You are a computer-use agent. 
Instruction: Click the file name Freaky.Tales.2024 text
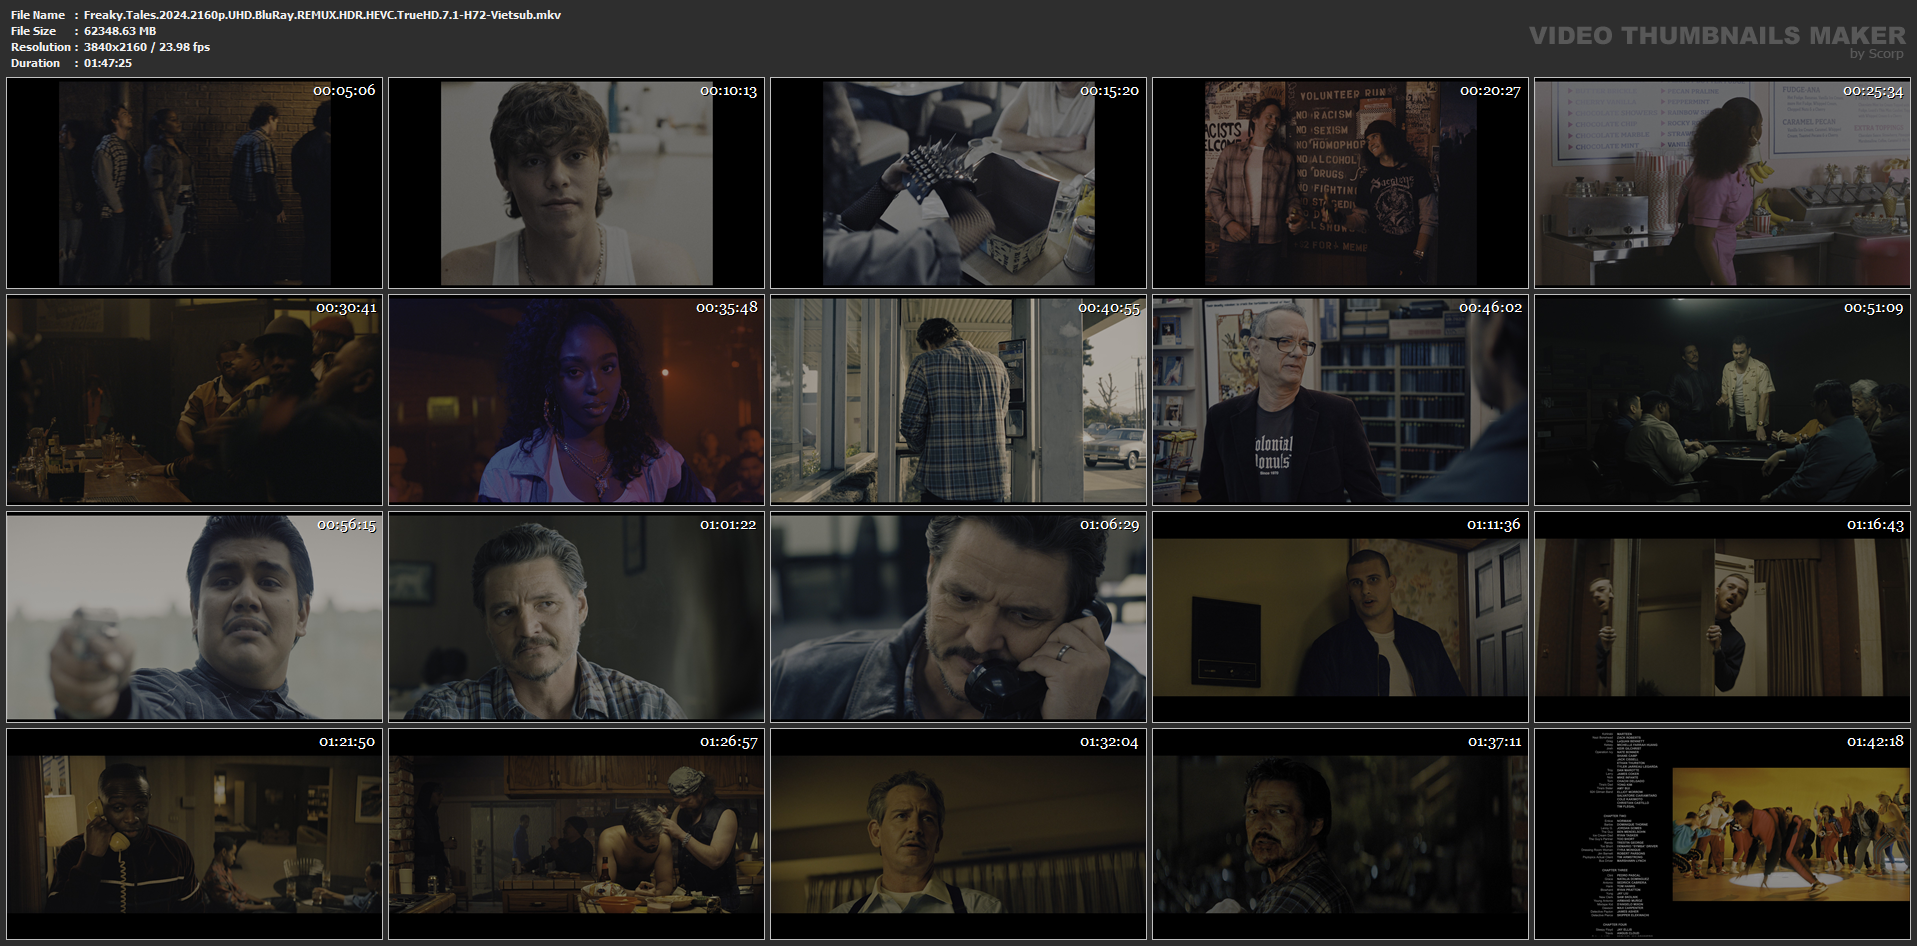[x=322, y=15]
